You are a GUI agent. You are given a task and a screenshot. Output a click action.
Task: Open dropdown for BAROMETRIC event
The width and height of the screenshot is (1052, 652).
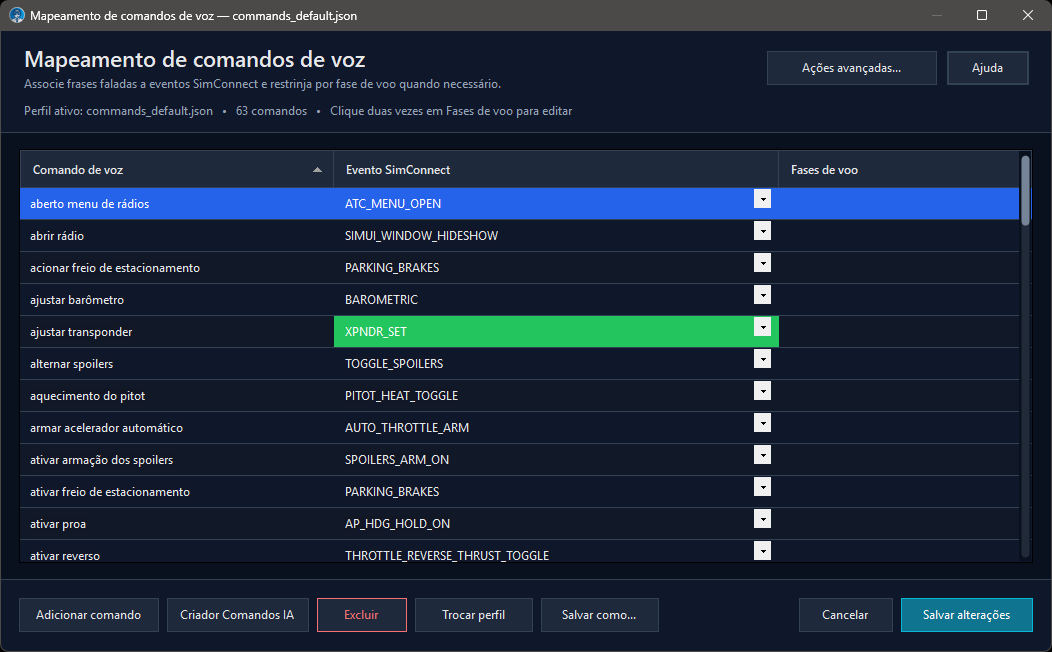[x=762, y=295]
